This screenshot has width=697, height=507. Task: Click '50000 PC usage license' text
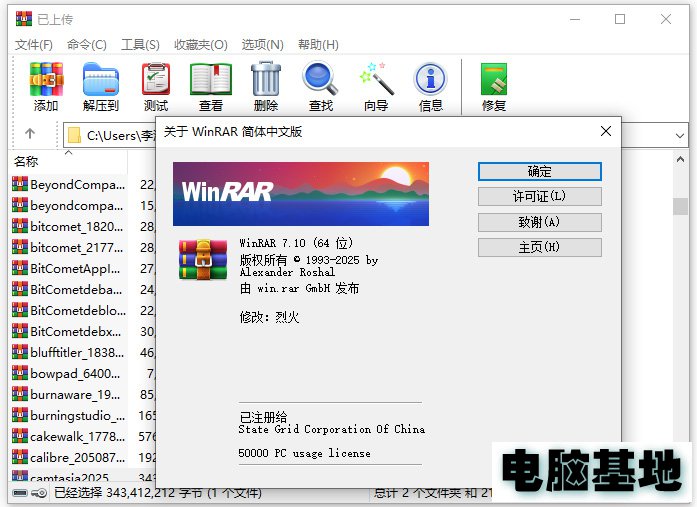tap(304, 453)
